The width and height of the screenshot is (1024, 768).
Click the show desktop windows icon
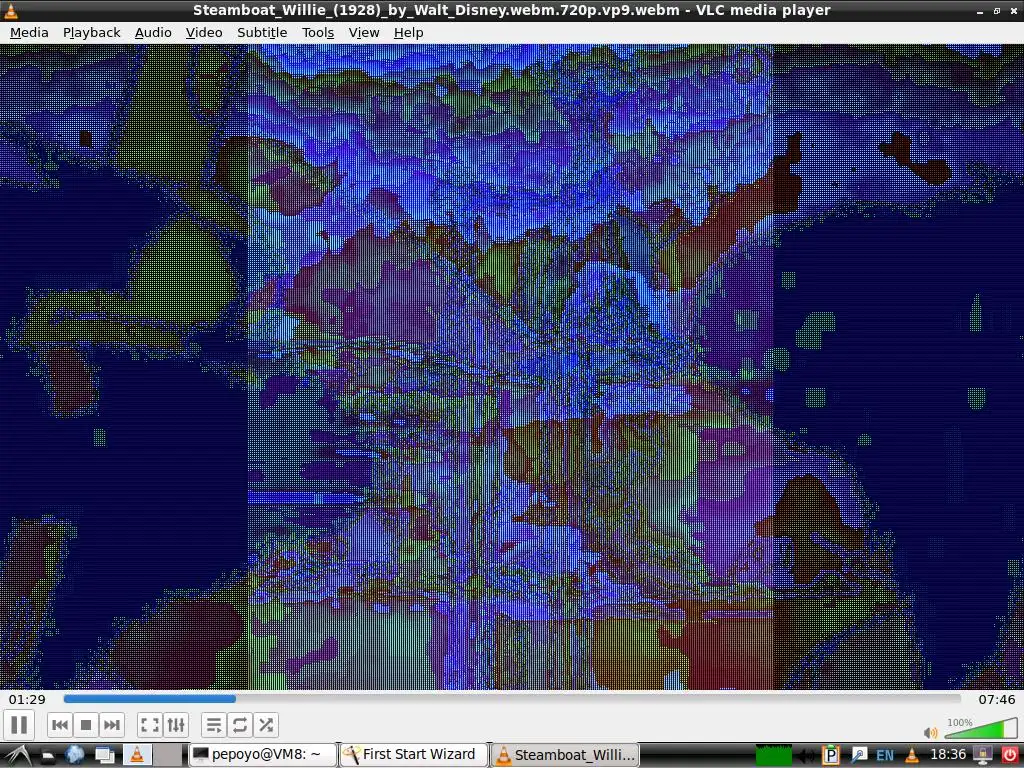point(104,755)
